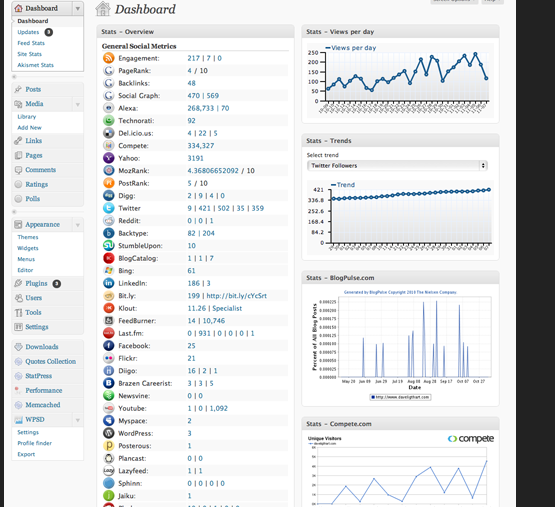The height and width of the screenshot is (507, 555).
Task: Click the Twitter bird icon
Action: [x=109, y=208]
